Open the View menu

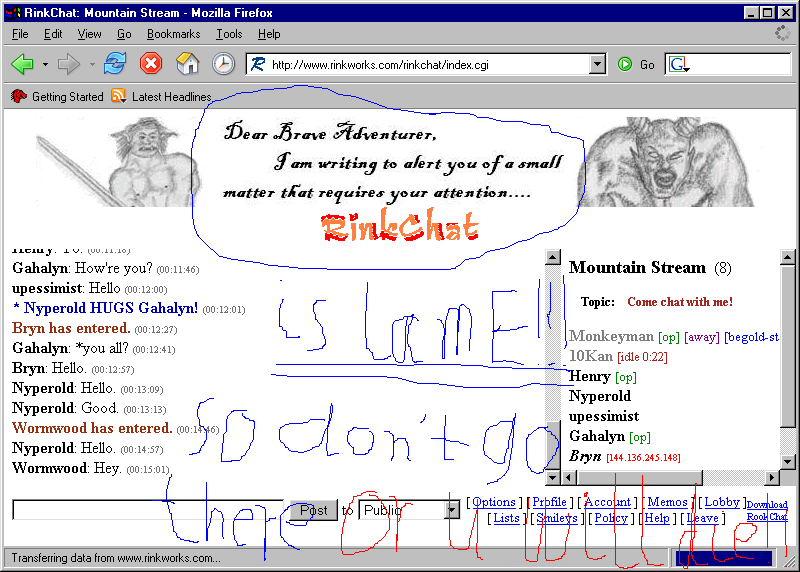[89, 34]
